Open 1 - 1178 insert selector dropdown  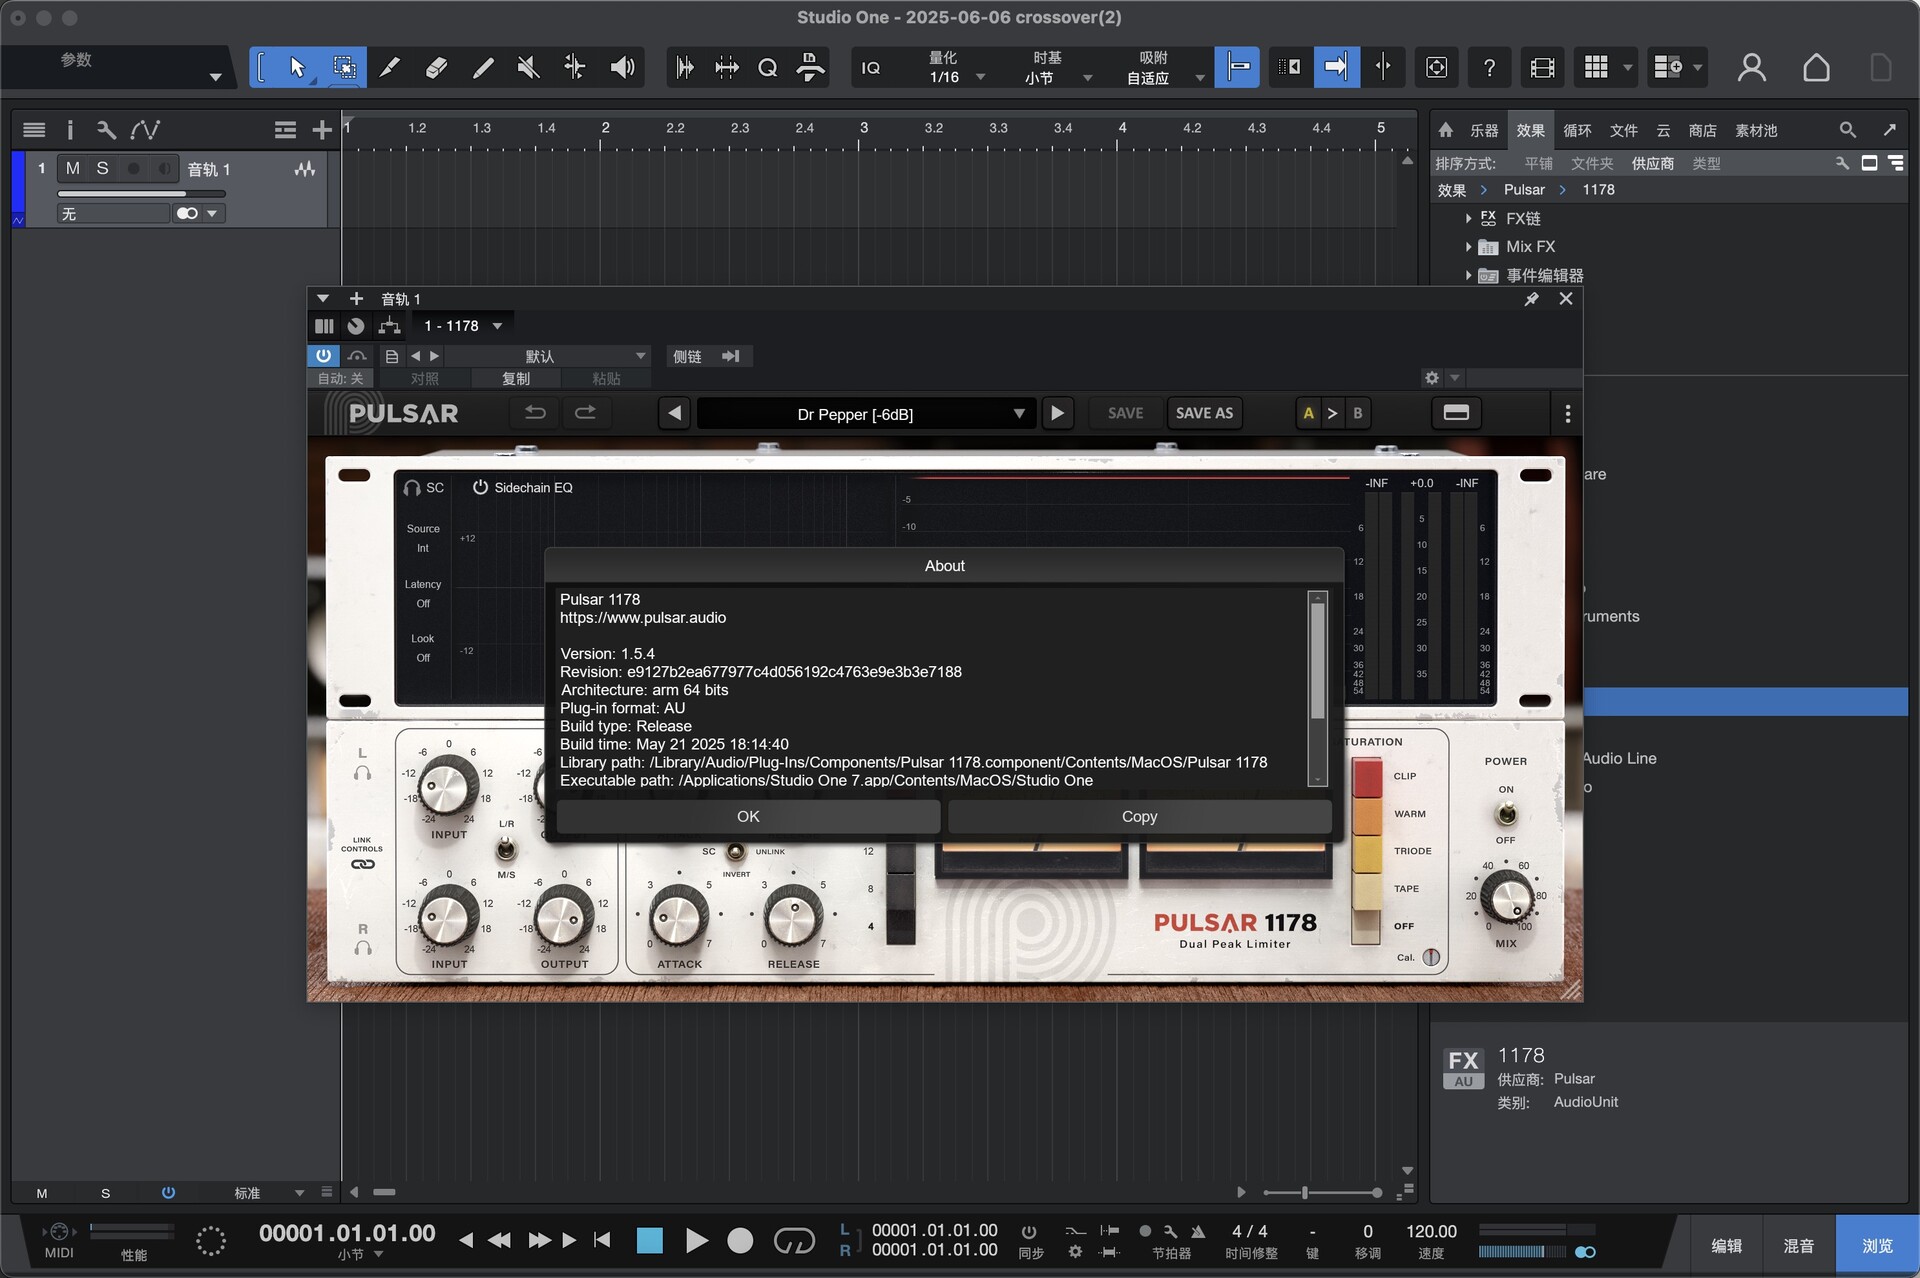(463, 326)
